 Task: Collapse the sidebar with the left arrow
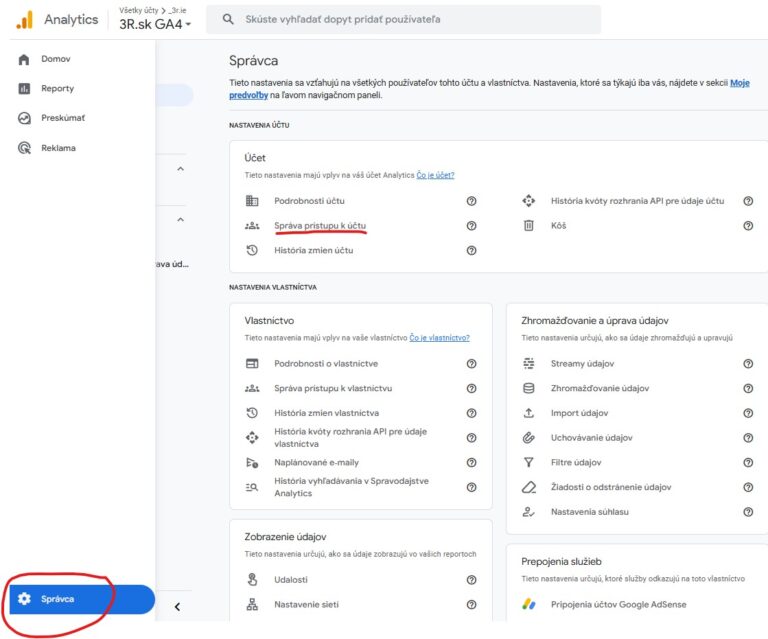177,607
